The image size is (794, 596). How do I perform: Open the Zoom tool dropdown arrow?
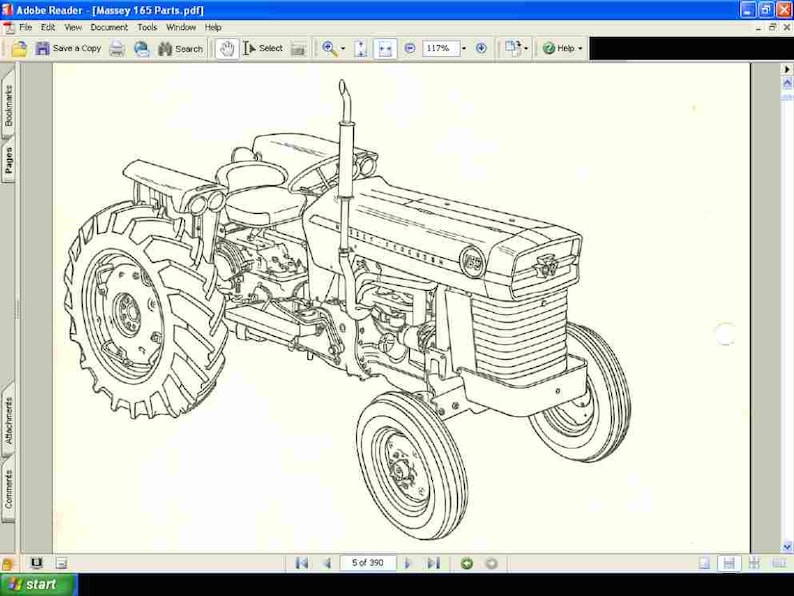tap(343, 49)
